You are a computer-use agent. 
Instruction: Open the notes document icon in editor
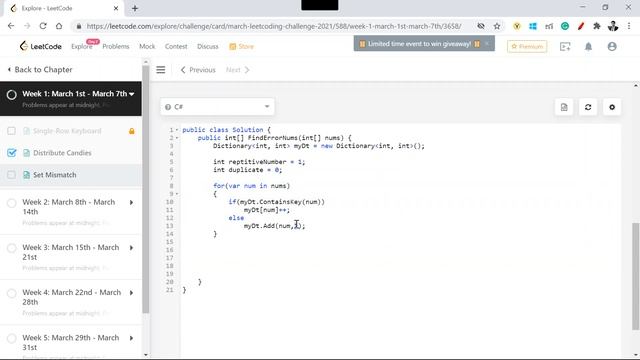(564, 107)
